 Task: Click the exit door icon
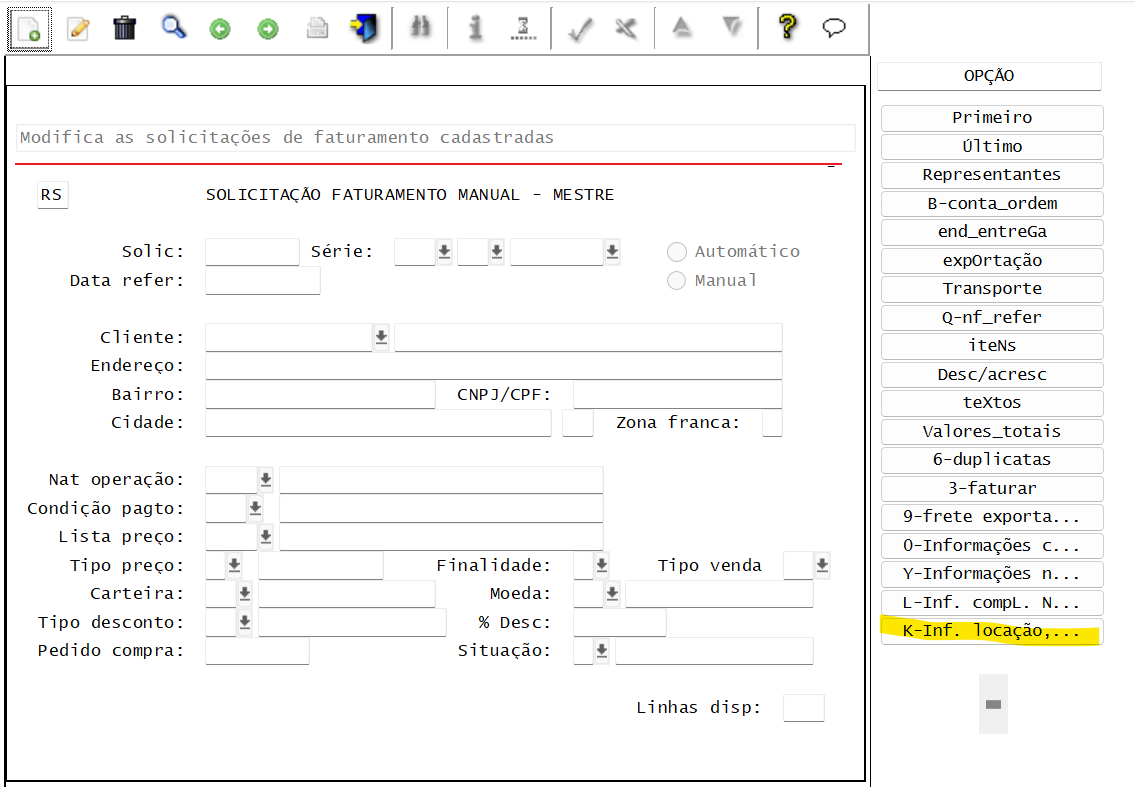364,28
